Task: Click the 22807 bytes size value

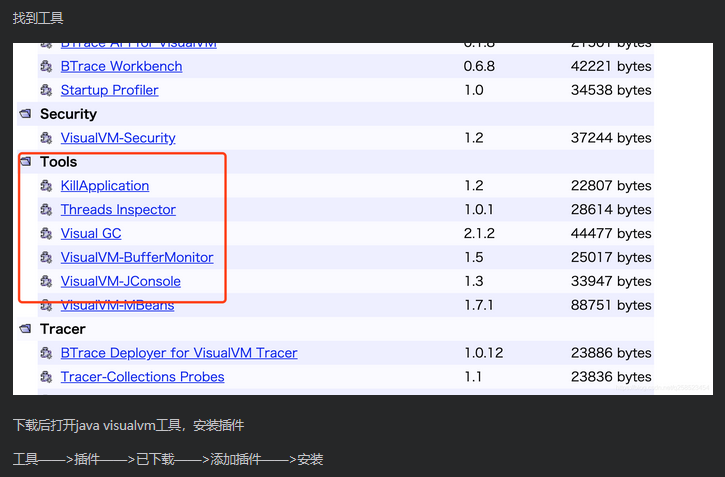Action: tap(611, 186)
